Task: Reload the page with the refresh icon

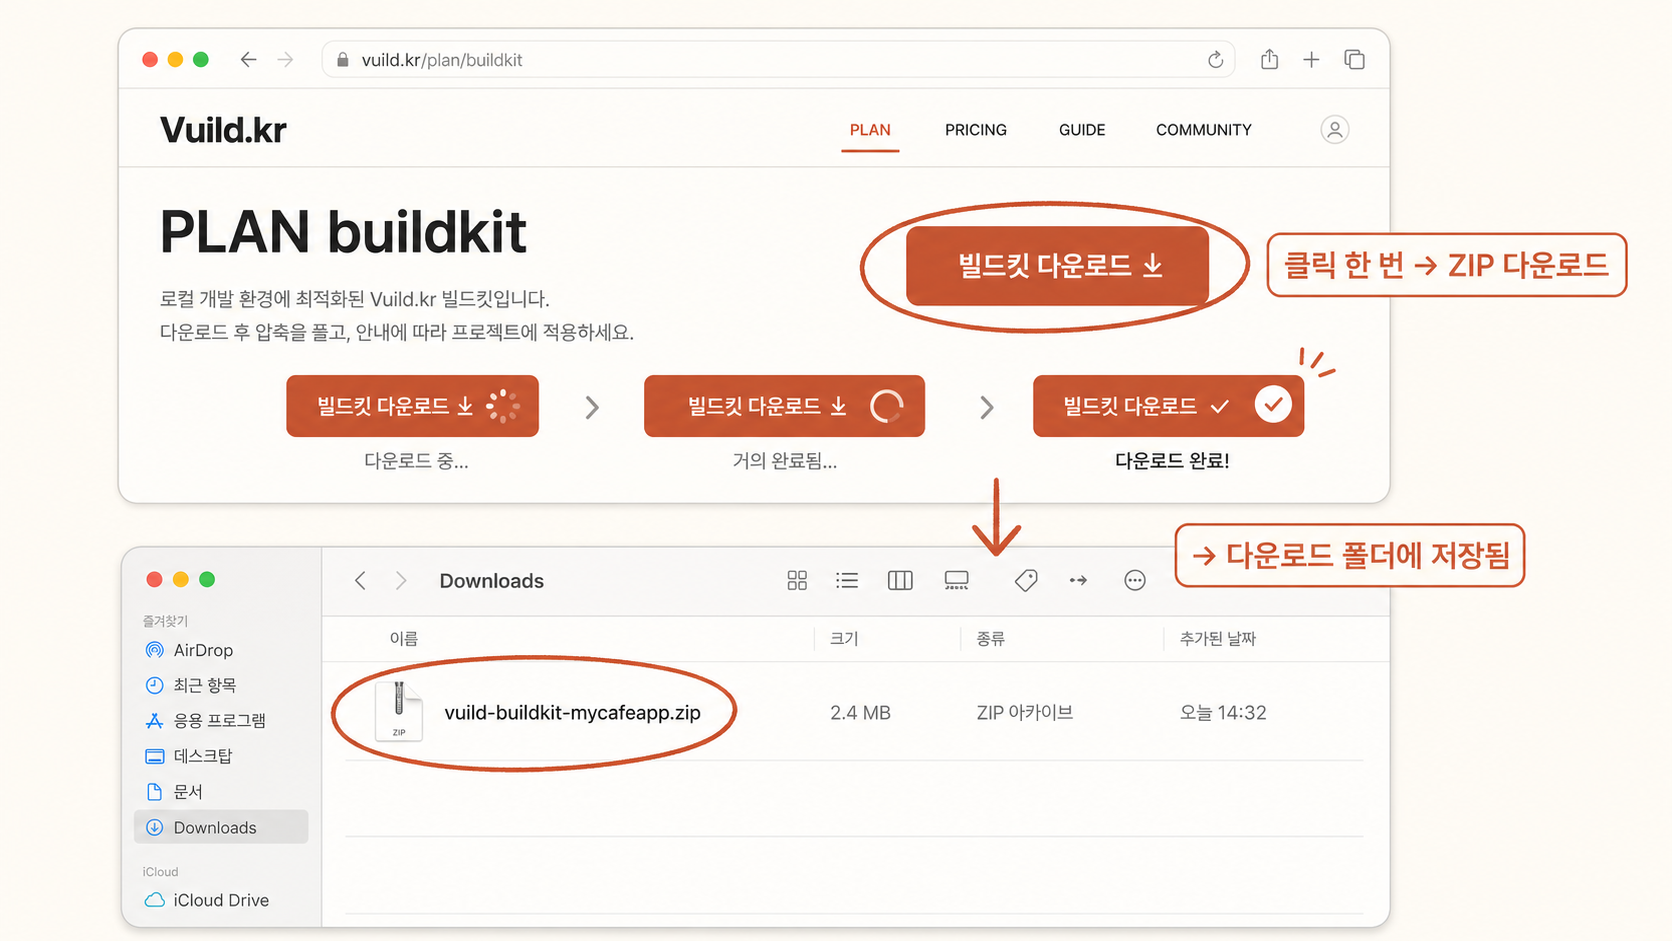Action: point(1215,60)
